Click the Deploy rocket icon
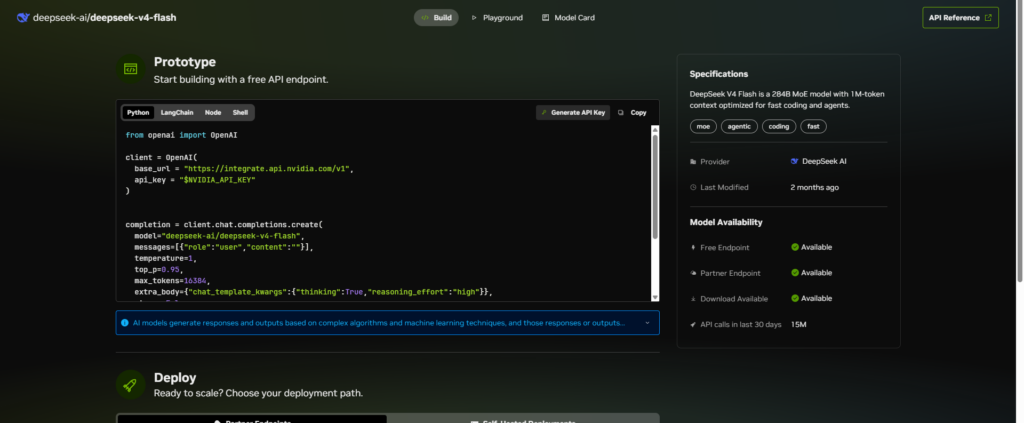 pyautogui.click(x=131, y=384)
